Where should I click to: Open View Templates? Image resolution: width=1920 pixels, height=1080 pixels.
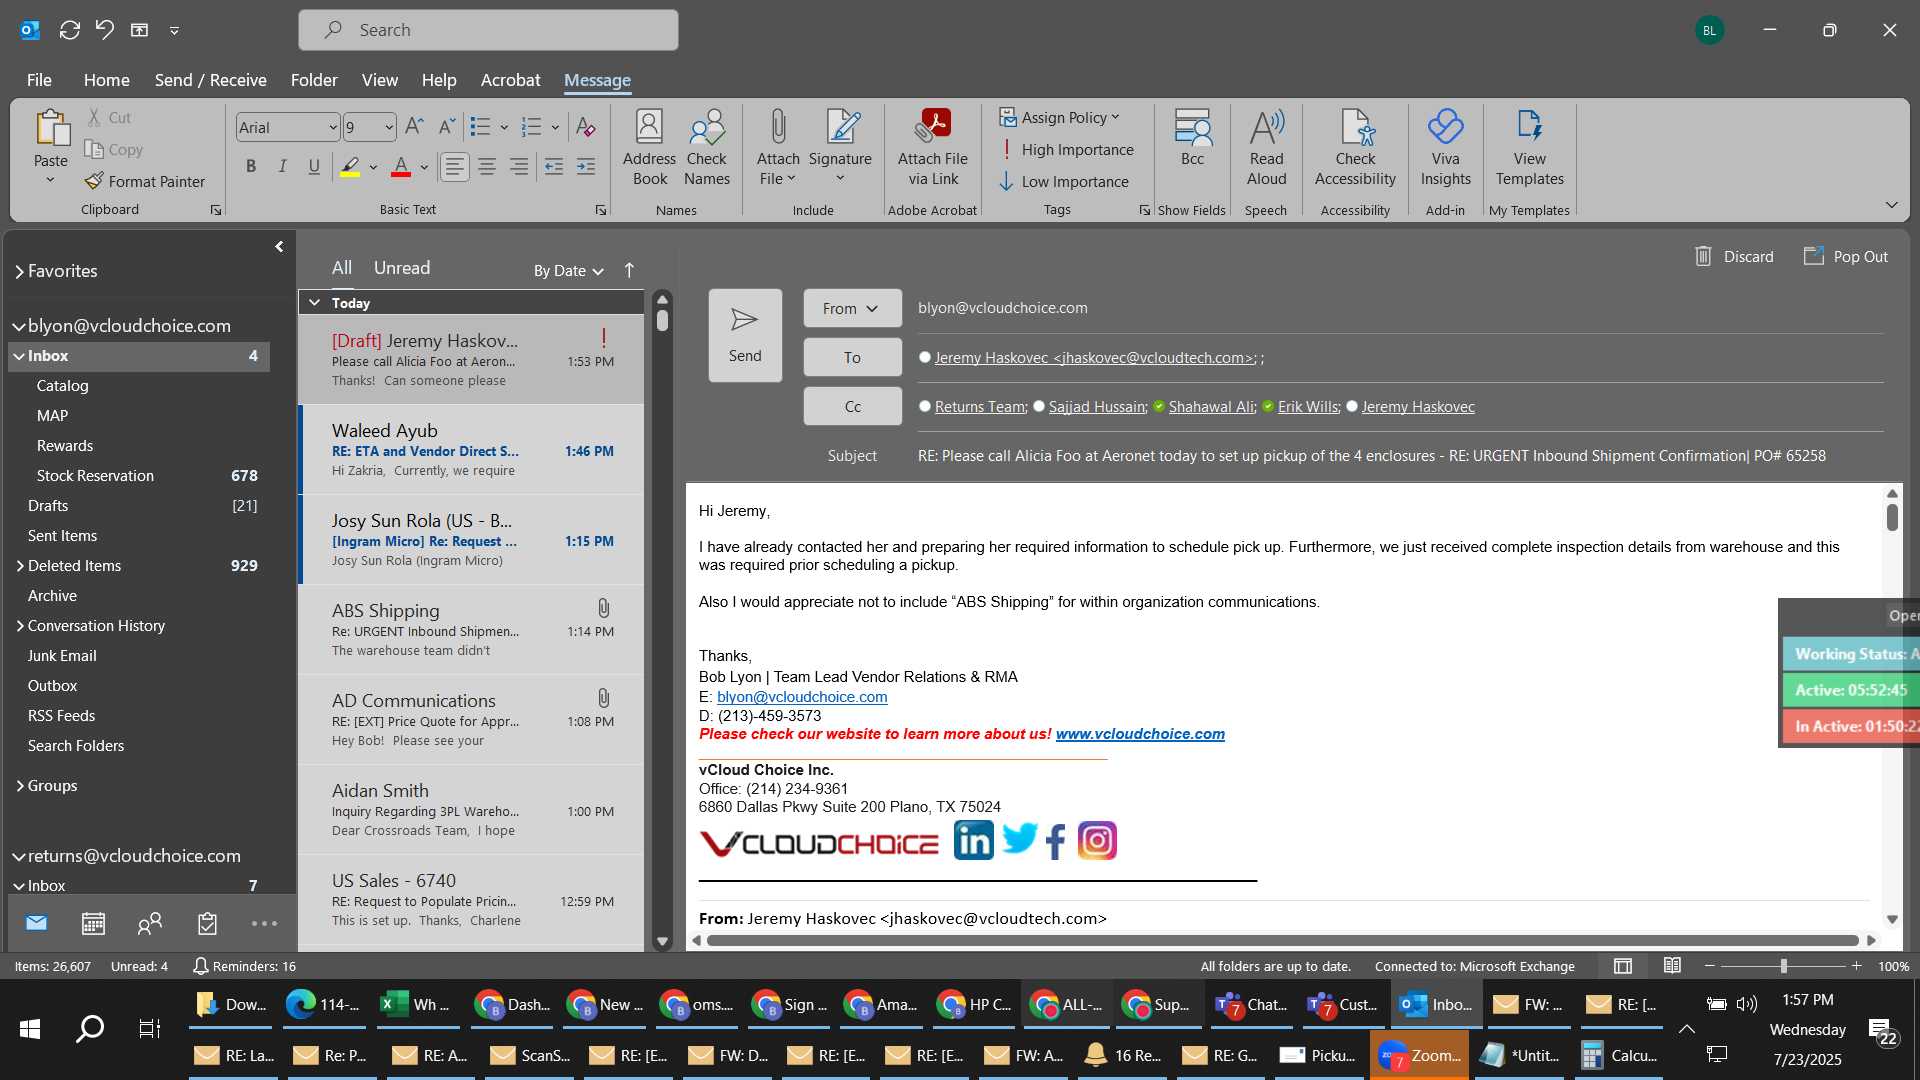click(1529, 148)
